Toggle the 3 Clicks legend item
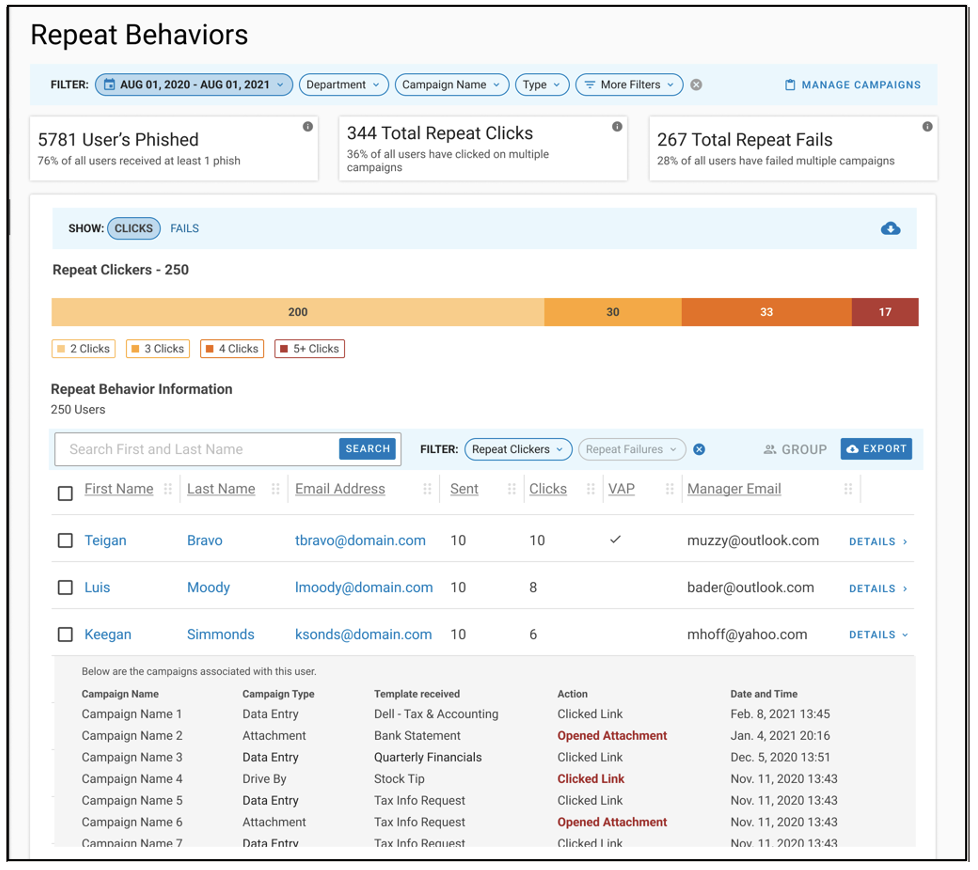Viewport: 978px width, 870px height. (x=158, y=349)
